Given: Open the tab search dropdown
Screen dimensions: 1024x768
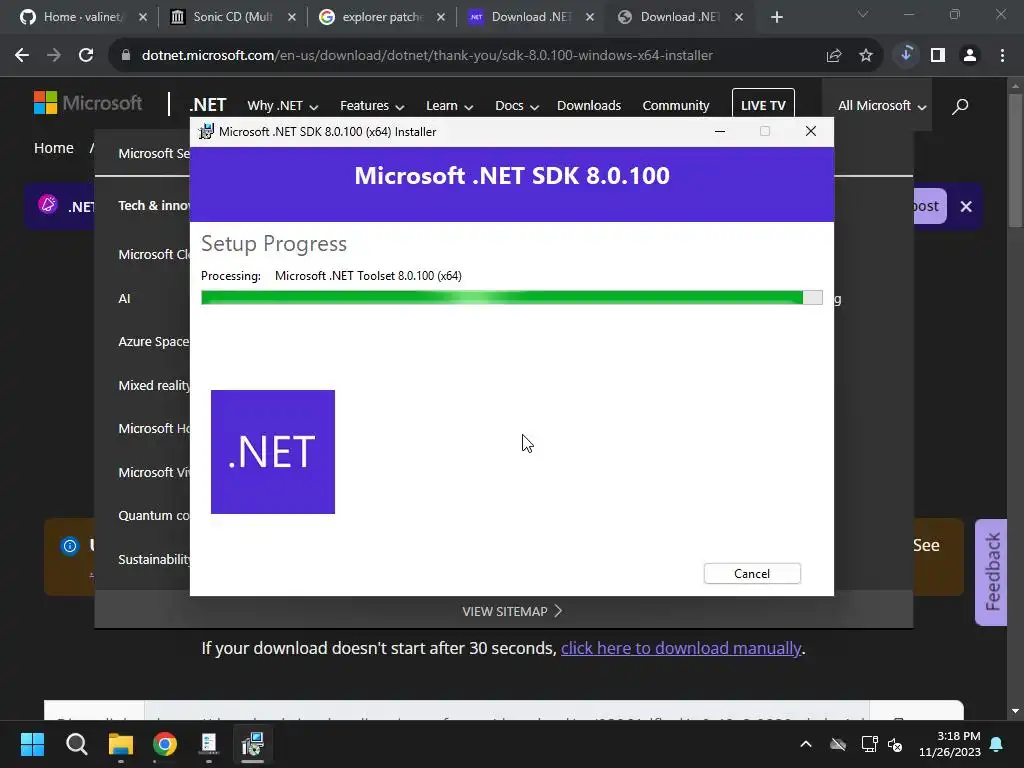Looking at the screenshot, I should tap(863, 14).
